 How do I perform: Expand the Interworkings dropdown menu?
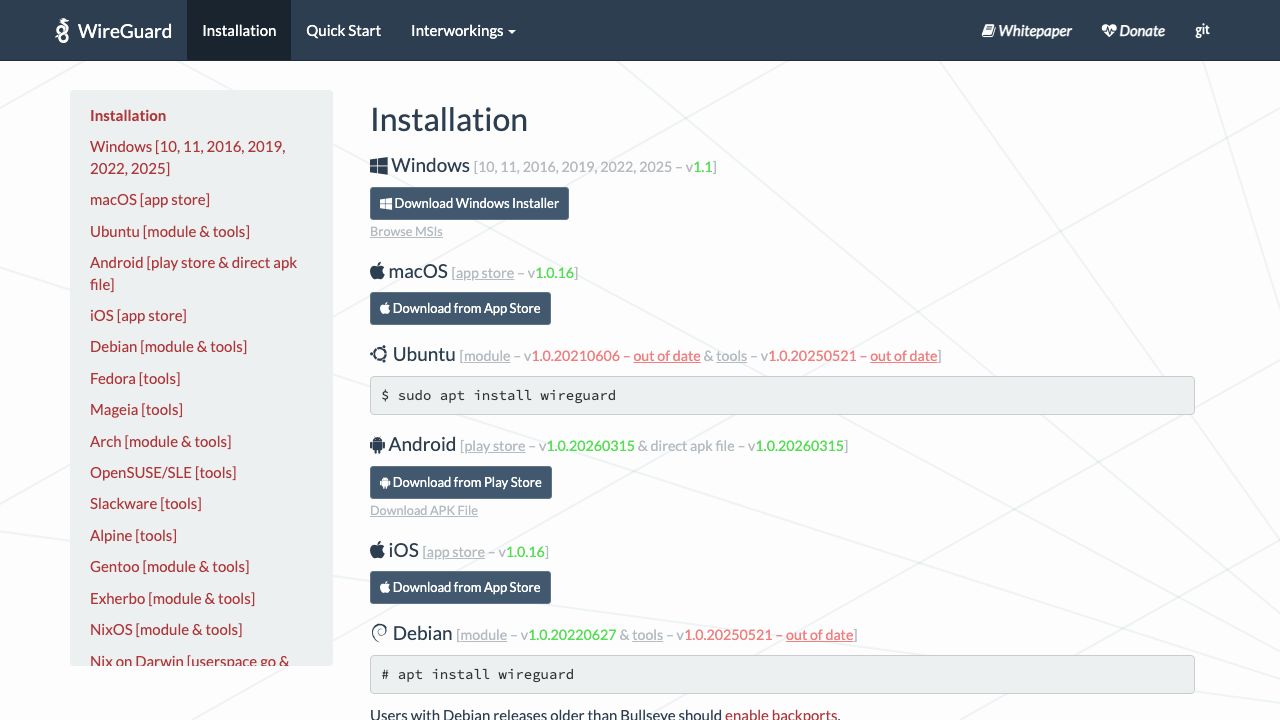463,31
